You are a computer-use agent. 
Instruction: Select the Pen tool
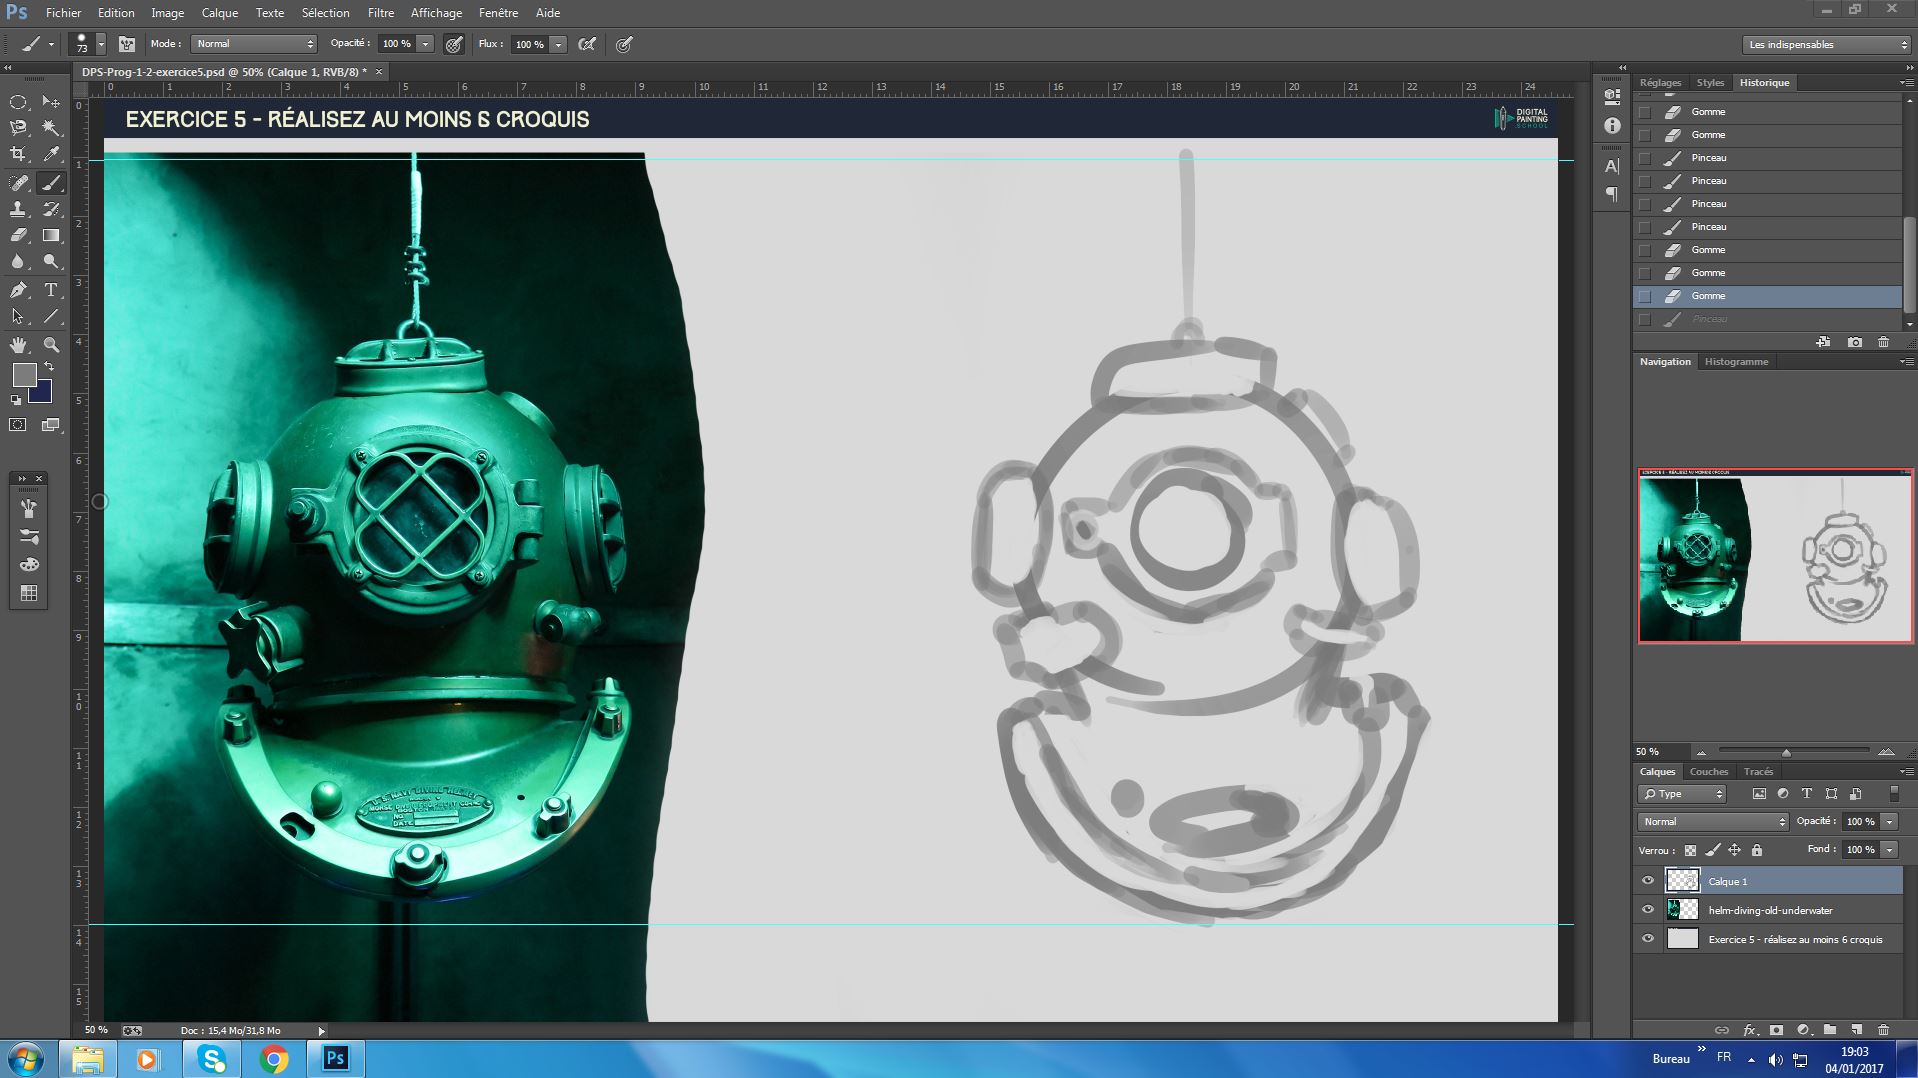pos(18,290)
